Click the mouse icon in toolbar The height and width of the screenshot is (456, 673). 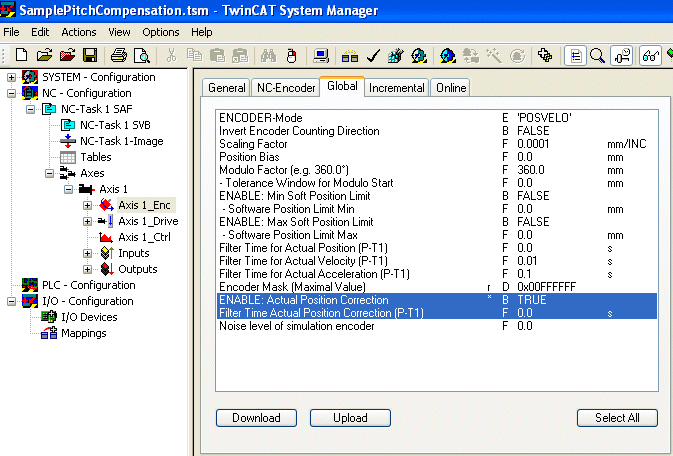291,55
